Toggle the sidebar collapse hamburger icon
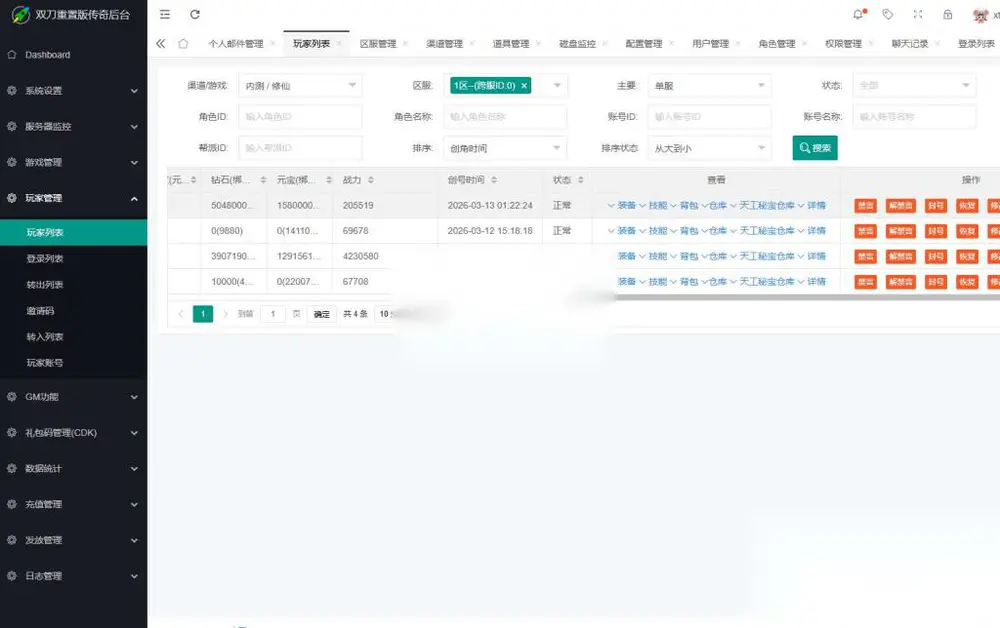1000x628 pixels. click(x=165, y=14)
